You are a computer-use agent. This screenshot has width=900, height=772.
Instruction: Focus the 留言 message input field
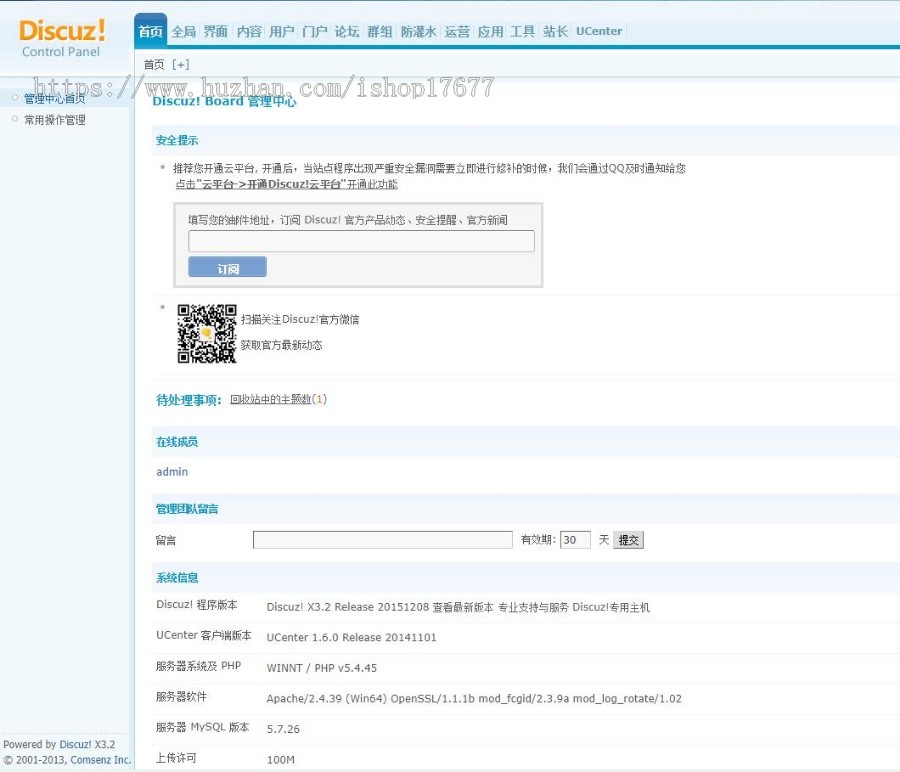coord(383,540)
